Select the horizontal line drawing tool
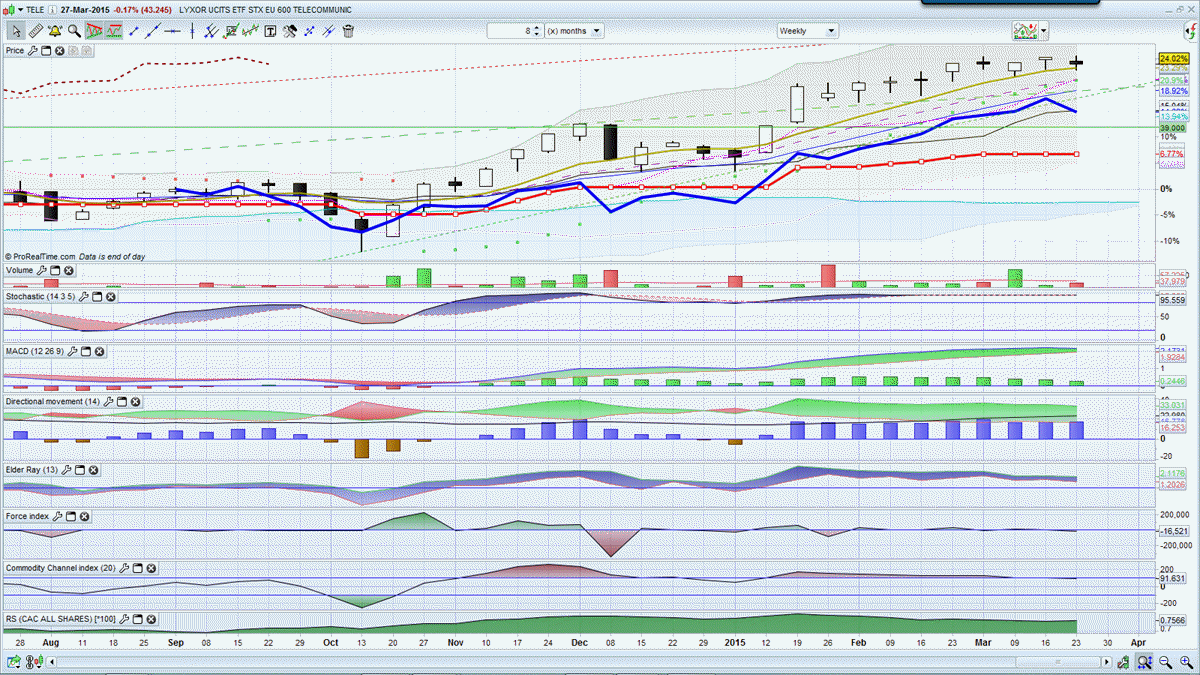 click(x=172, y=31)
